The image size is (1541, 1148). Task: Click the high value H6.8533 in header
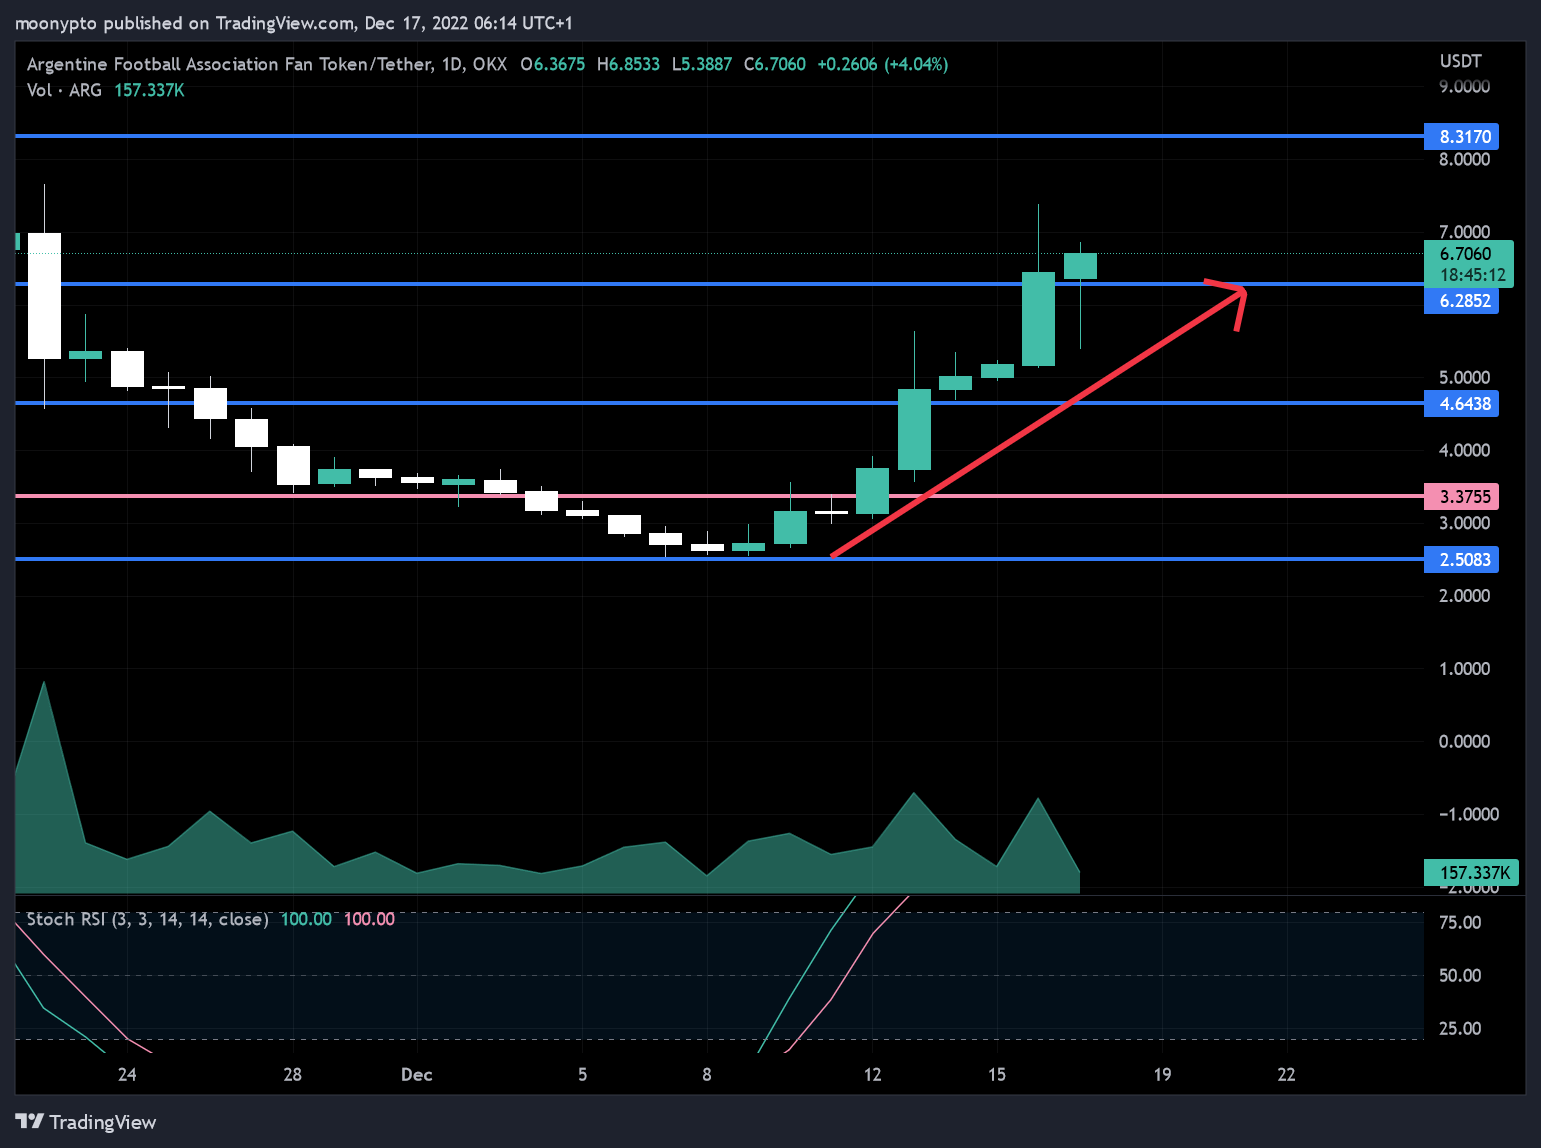(x=628, y=64)
